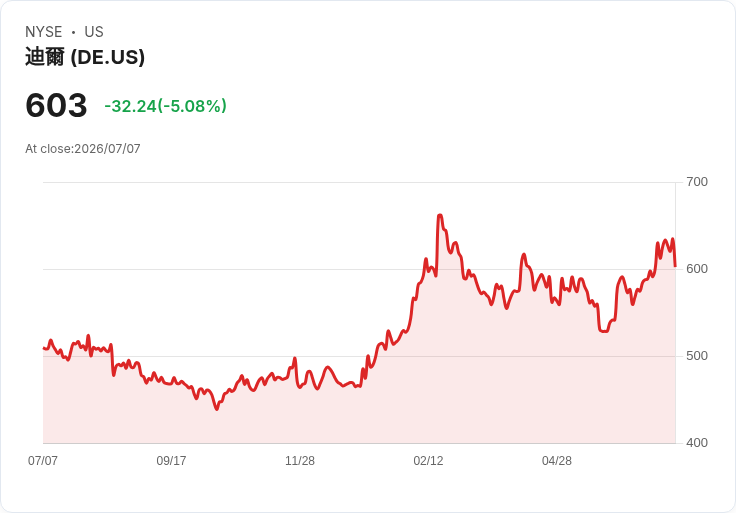Click the shaded area under the price line
The width and height of the screenshot is (736, 513).
point(359,413)
